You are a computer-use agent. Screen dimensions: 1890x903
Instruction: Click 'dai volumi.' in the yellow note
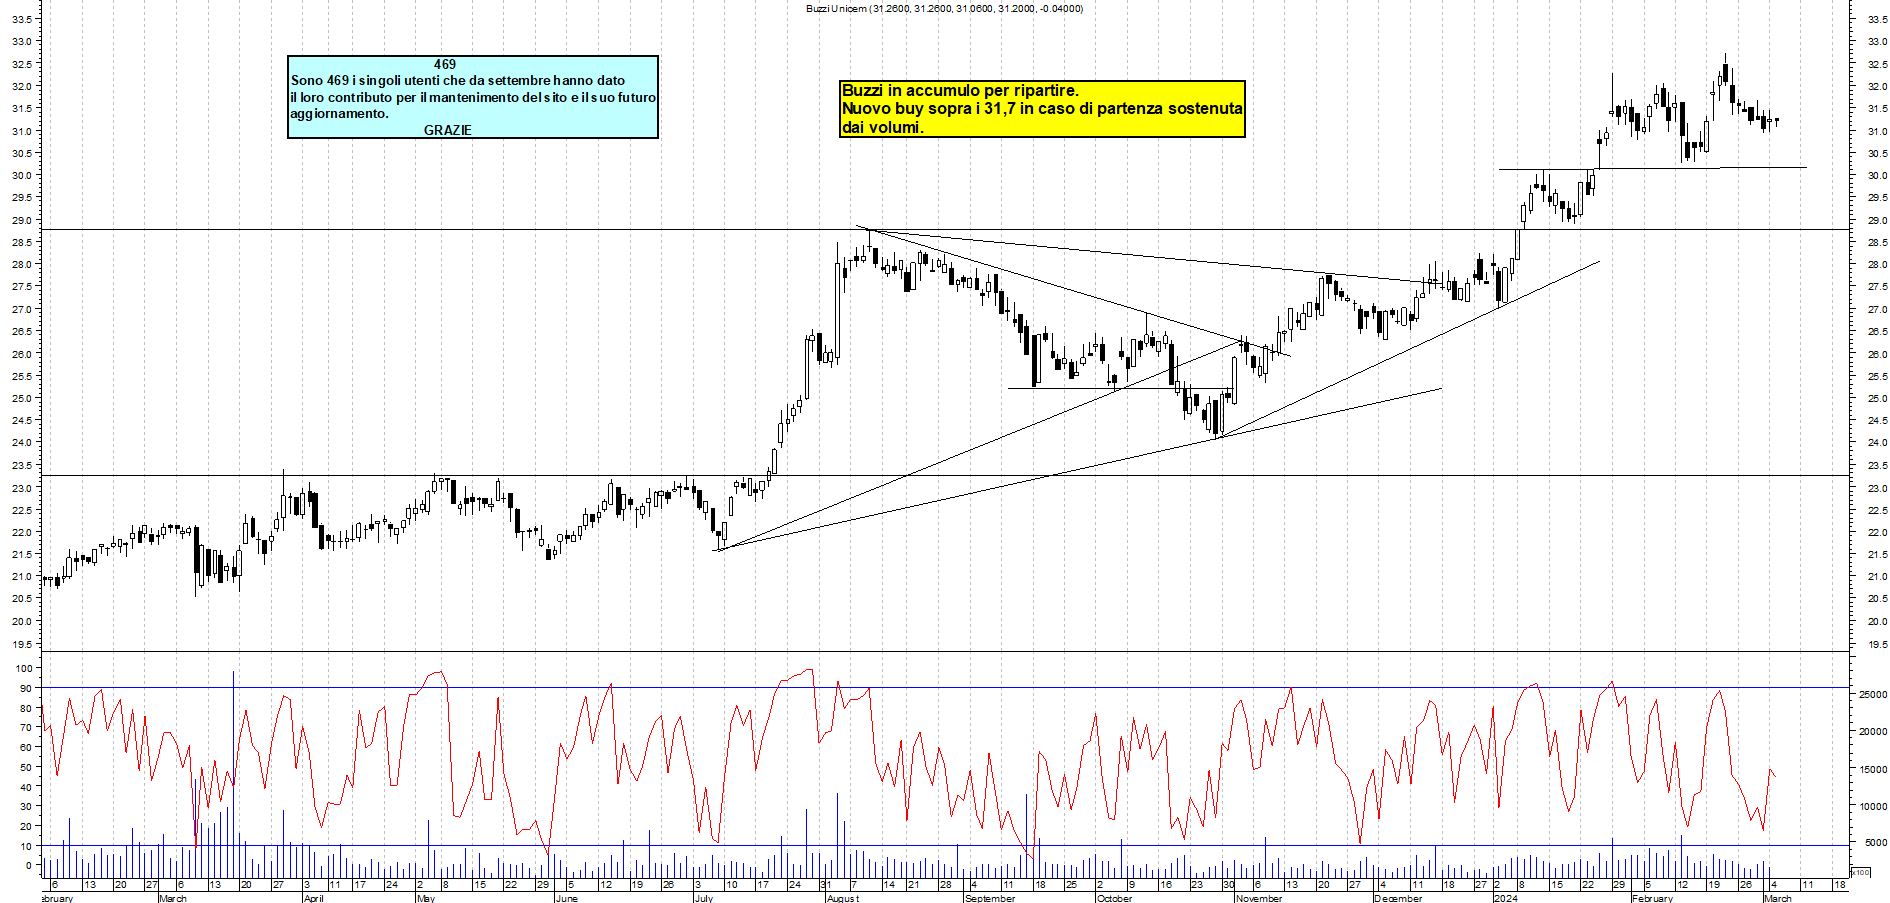[883, 127]
